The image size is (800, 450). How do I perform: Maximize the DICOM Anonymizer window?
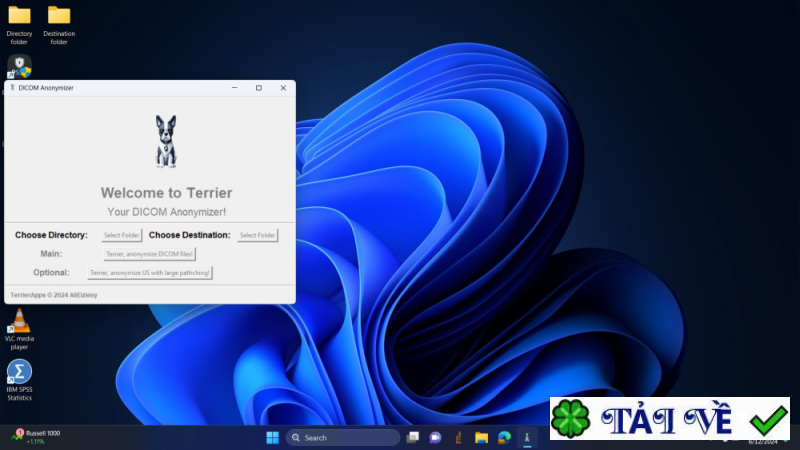258,88
